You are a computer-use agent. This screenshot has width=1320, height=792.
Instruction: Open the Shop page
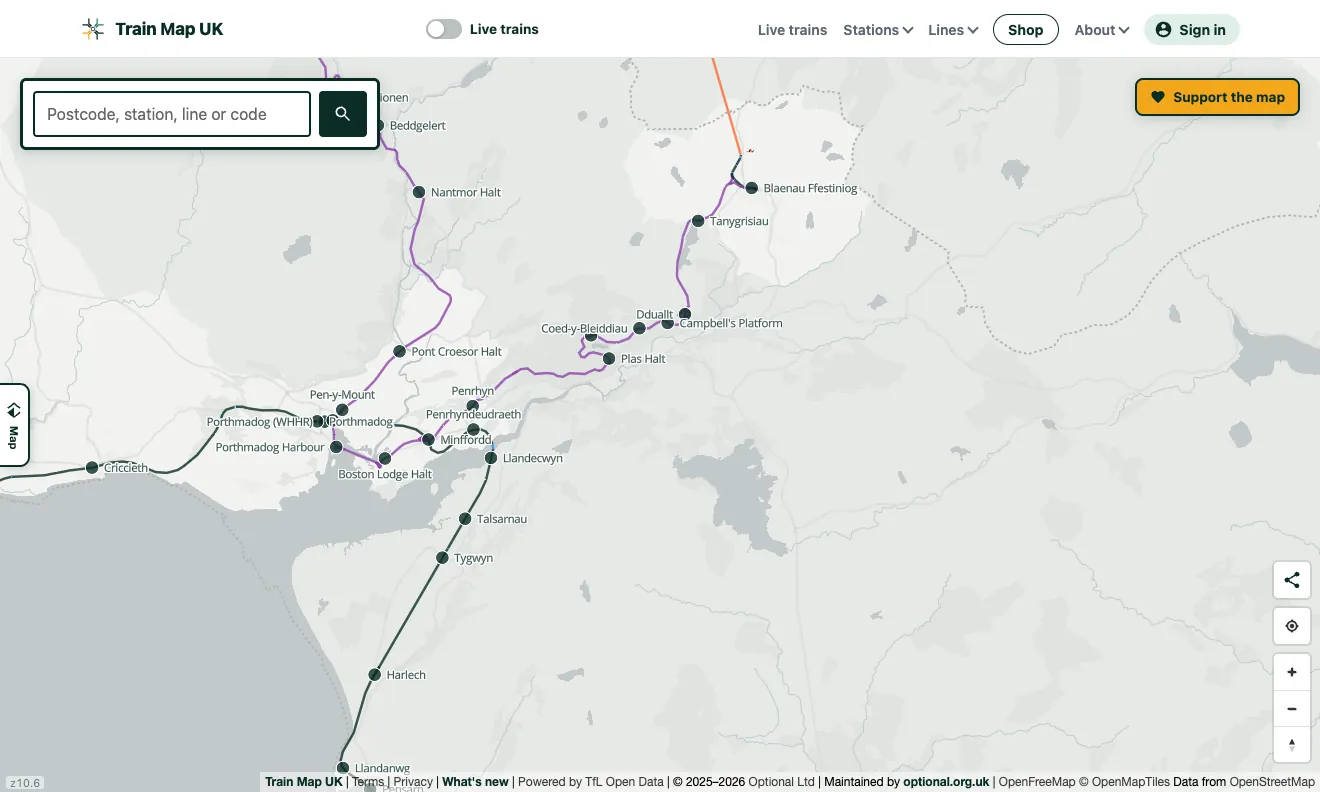click(1025, 30)
